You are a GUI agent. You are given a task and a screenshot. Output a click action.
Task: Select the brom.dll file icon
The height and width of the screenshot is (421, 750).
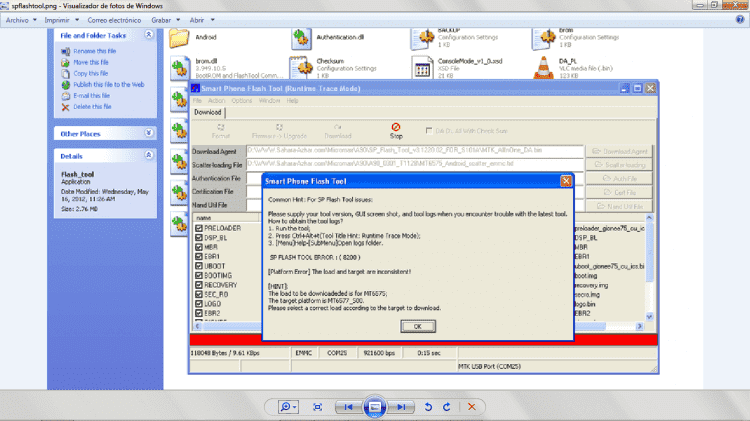pyautogui.click(x=180, y=67)
